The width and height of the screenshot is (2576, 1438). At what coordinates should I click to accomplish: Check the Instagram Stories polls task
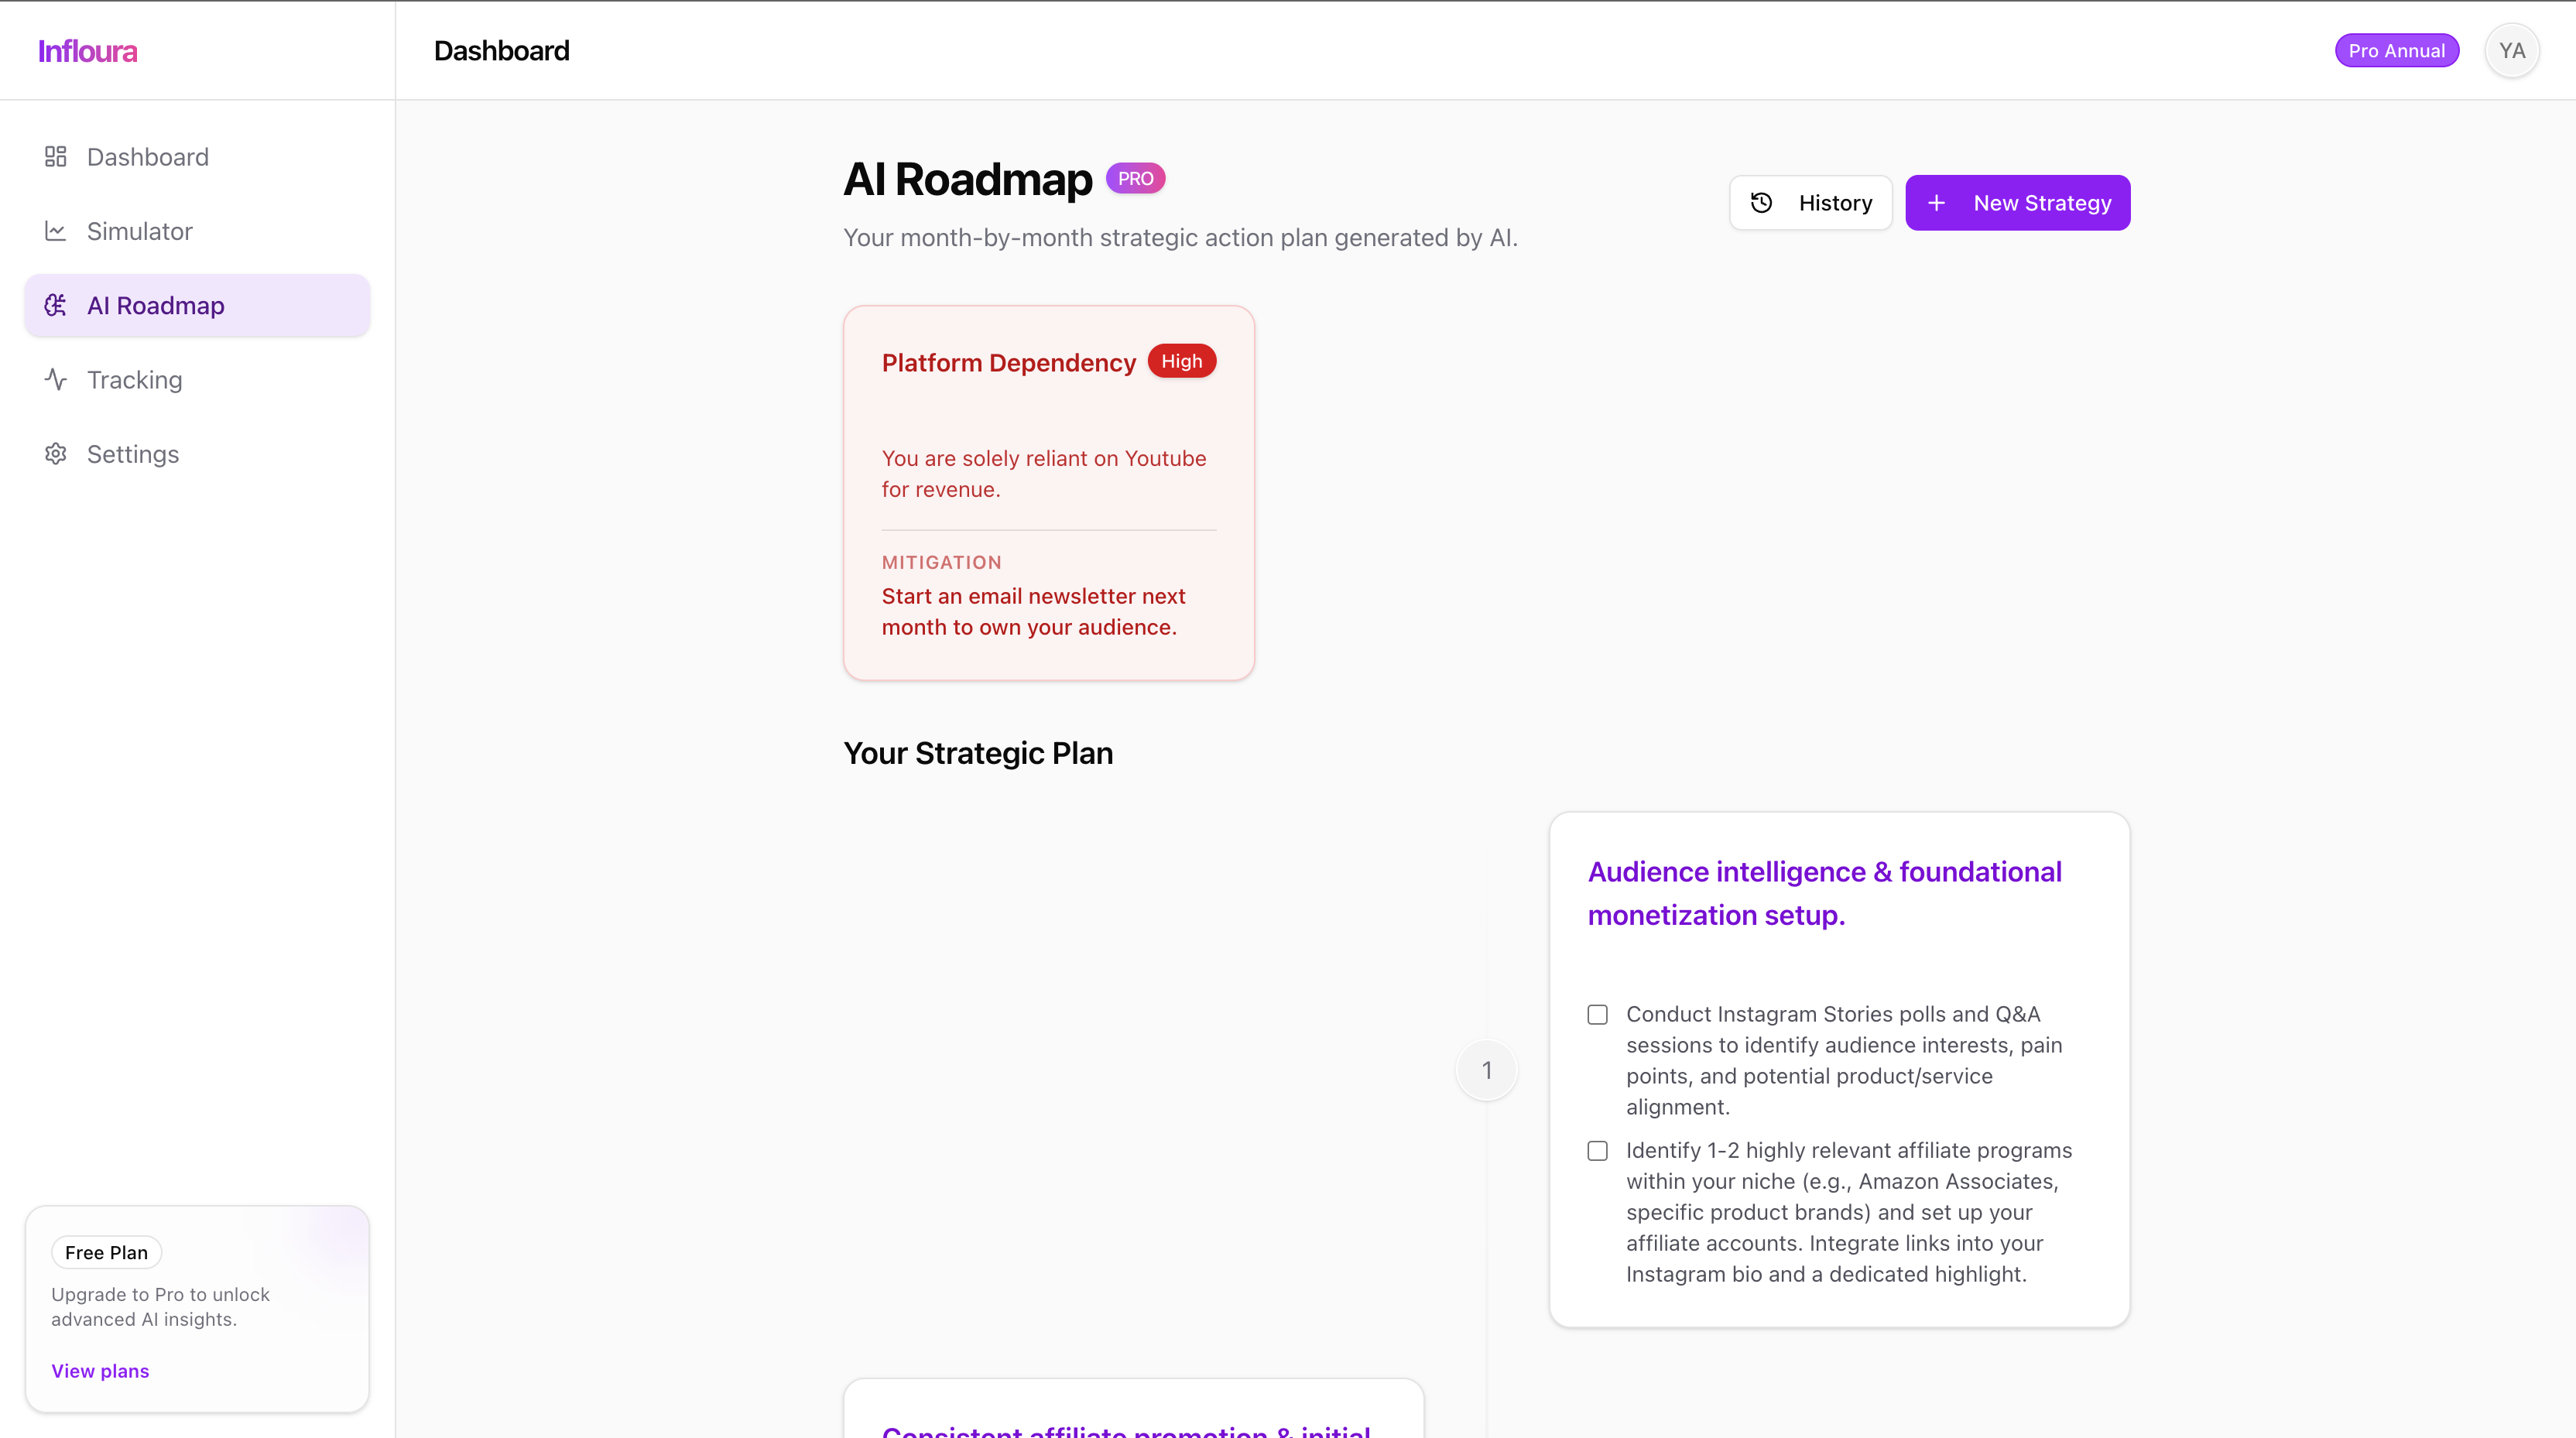coord(1598,1015)
